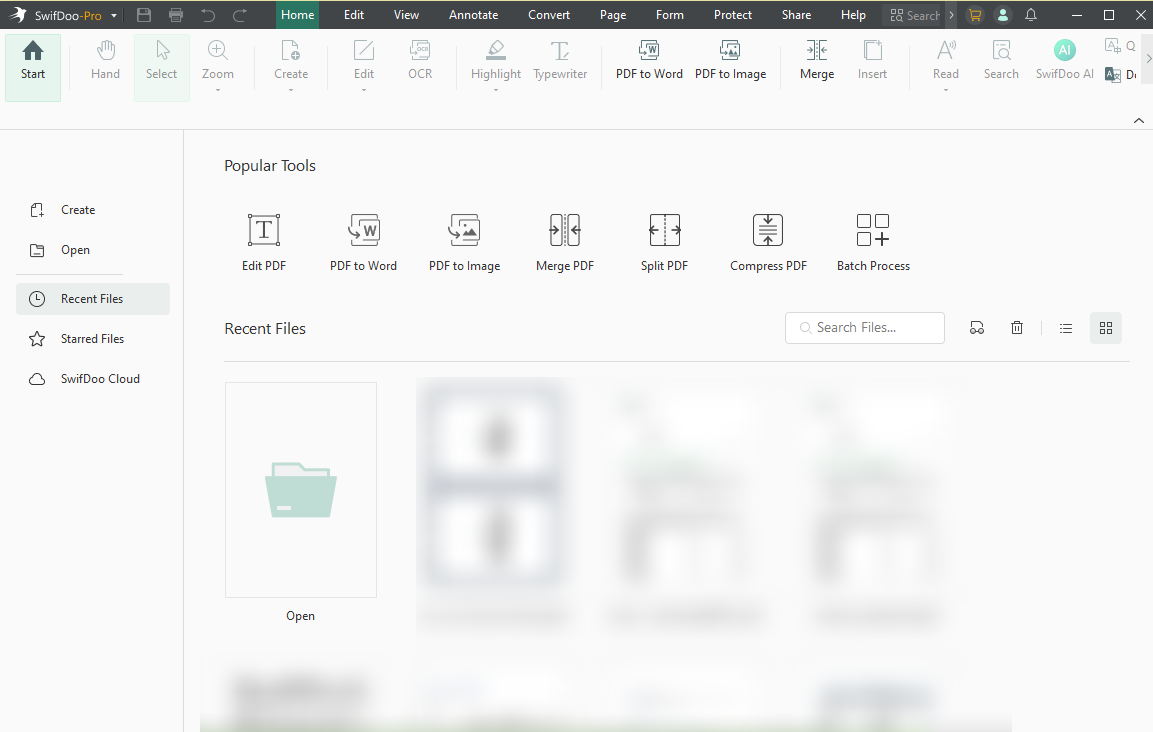Switch recent files to list view
1153x732 pixels.
coord(1065,328)
